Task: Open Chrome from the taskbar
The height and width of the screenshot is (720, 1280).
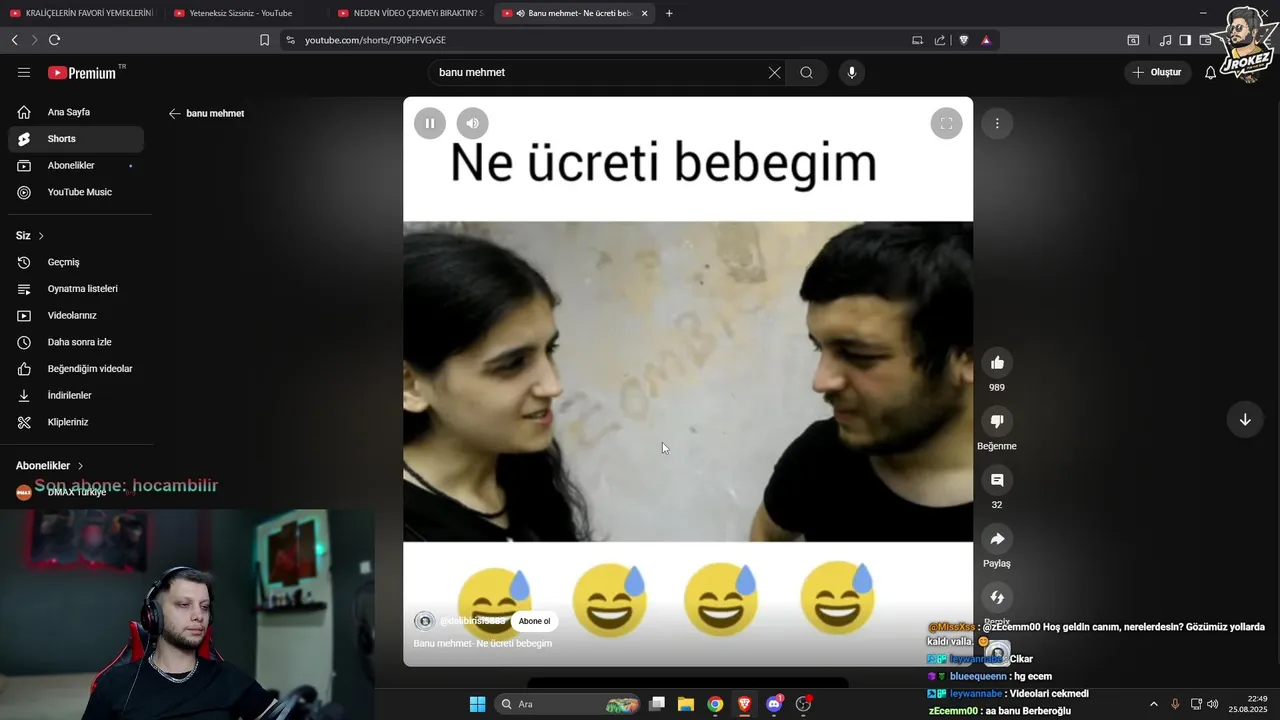Action: tap(715, 704)
